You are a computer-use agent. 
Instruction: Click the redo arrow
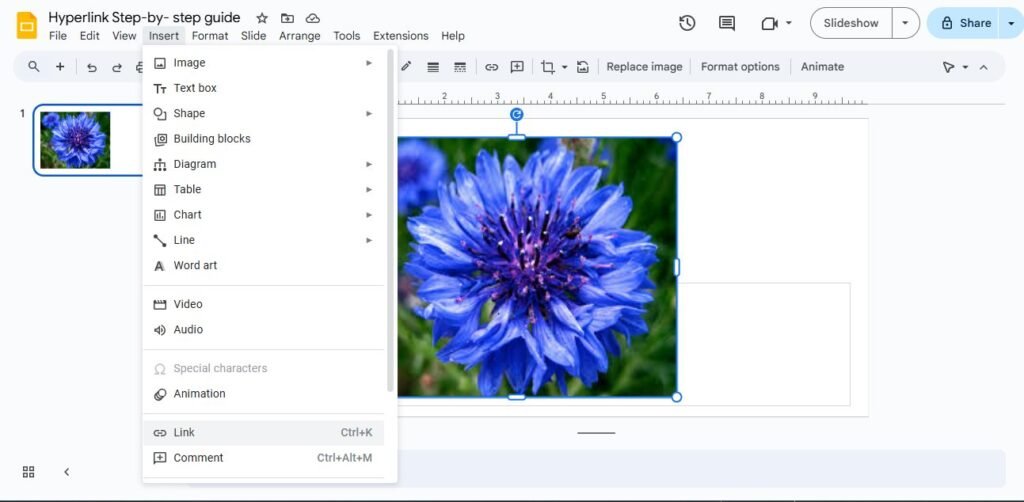point(116,67)
